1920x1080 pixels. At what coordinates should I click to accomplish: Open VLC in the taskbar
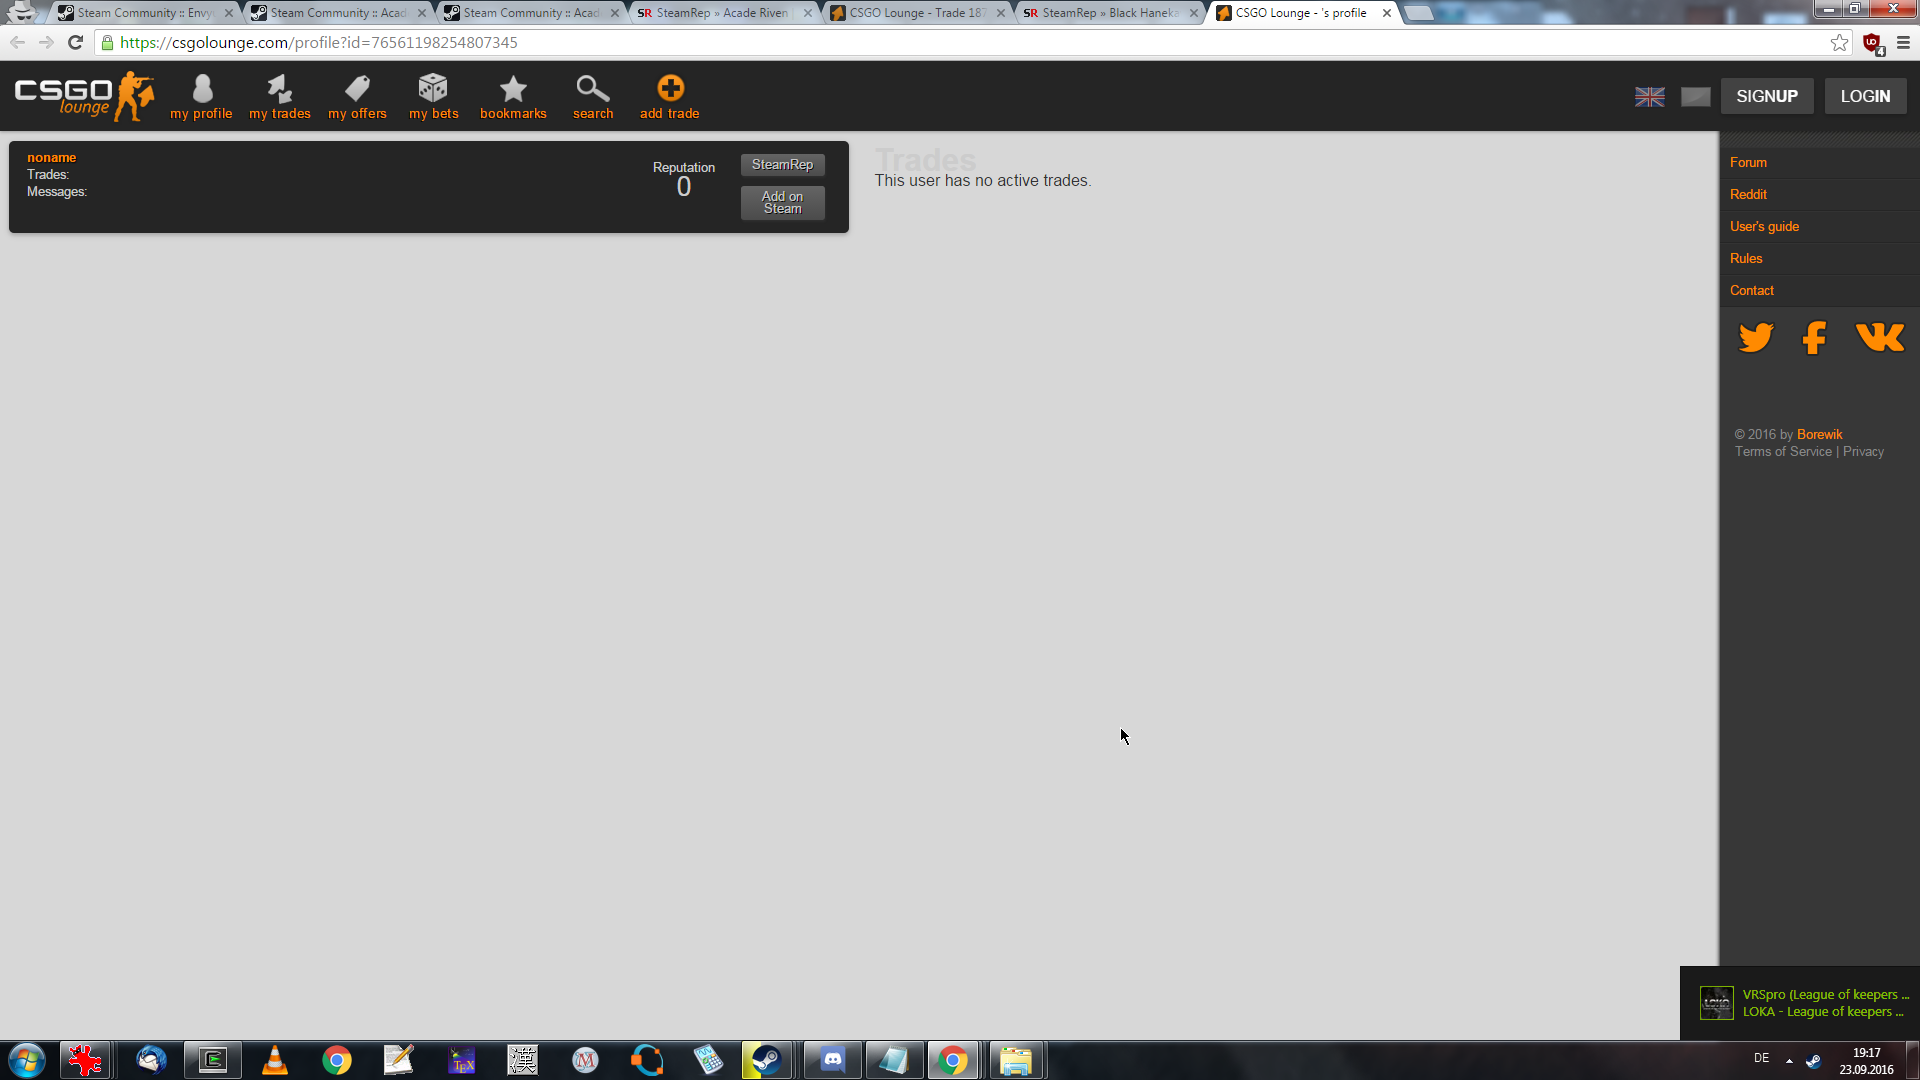pyautogui.click(x=275, y=1060)
